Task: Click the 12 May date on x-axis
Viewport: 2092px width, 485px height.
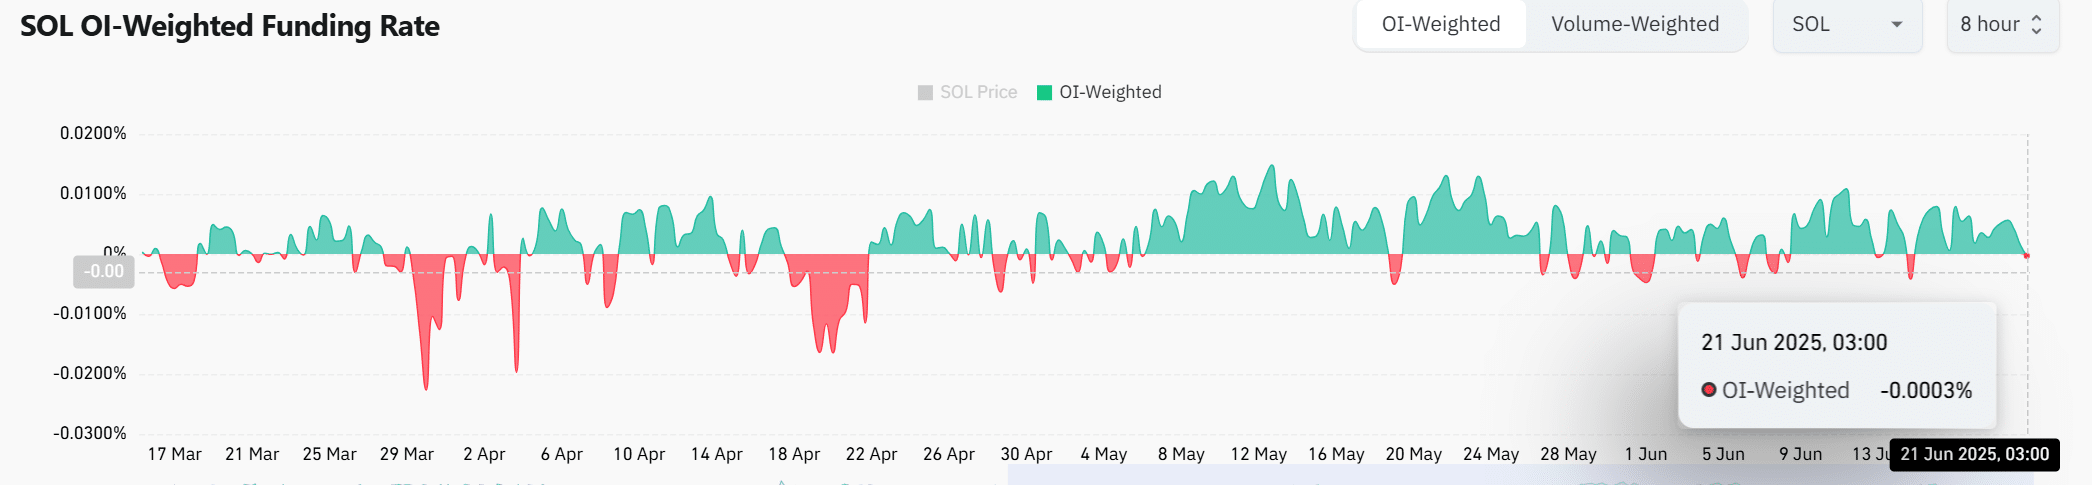Action: click(1258, 454)
